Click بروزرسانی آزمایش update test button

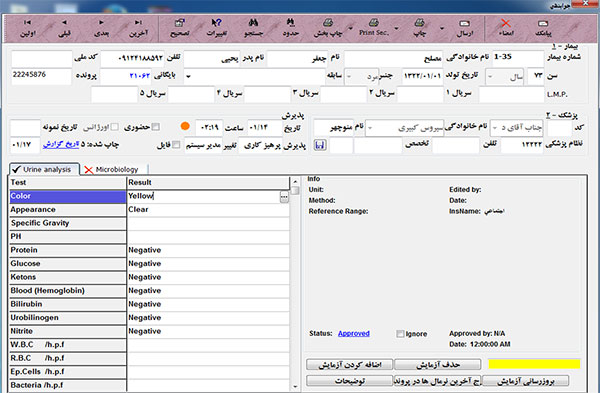point(525,381)
